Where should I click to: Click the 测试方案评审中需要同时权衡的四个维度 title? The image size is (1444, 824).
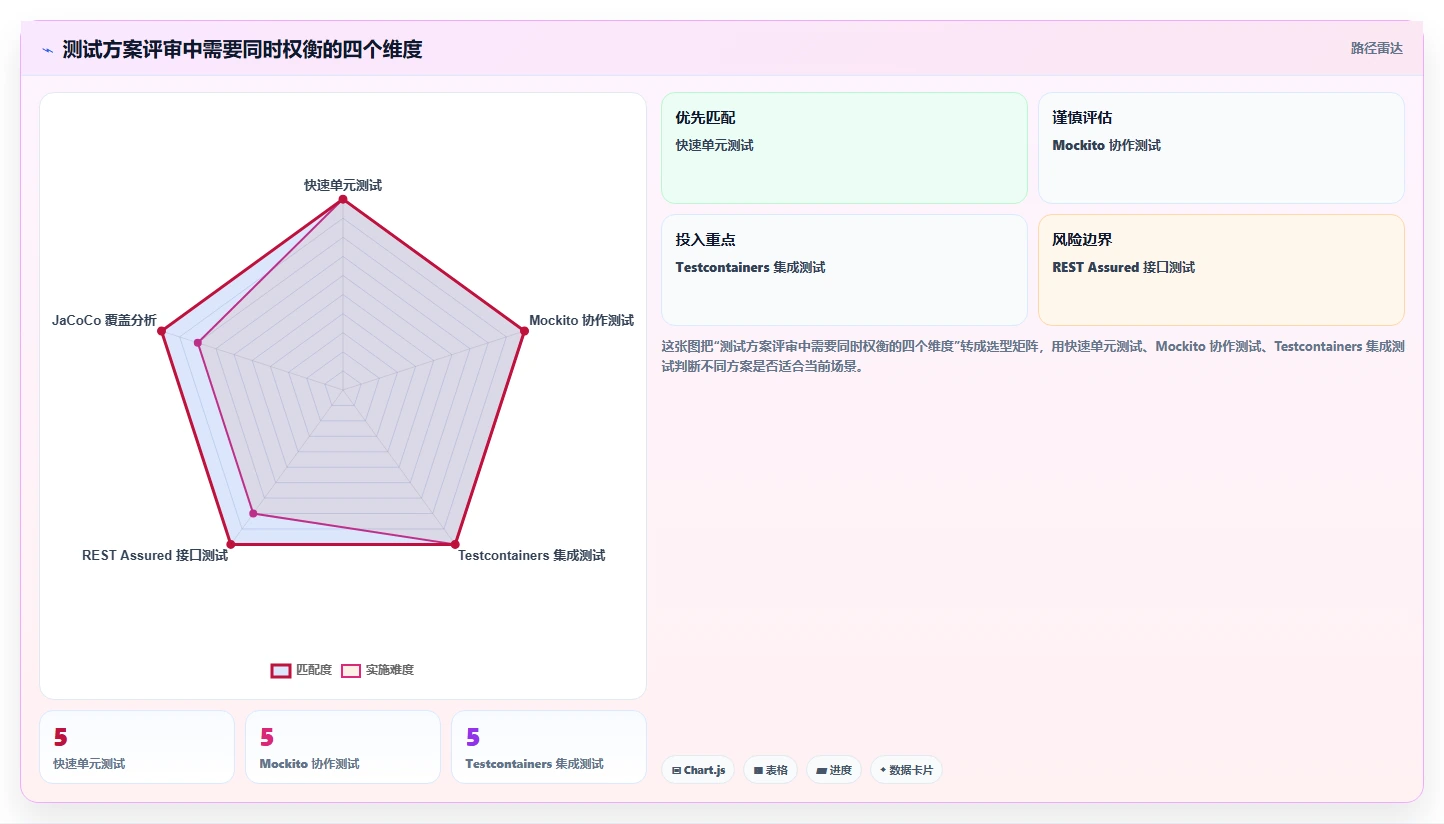pyautogui.click(x=242, y=49)
